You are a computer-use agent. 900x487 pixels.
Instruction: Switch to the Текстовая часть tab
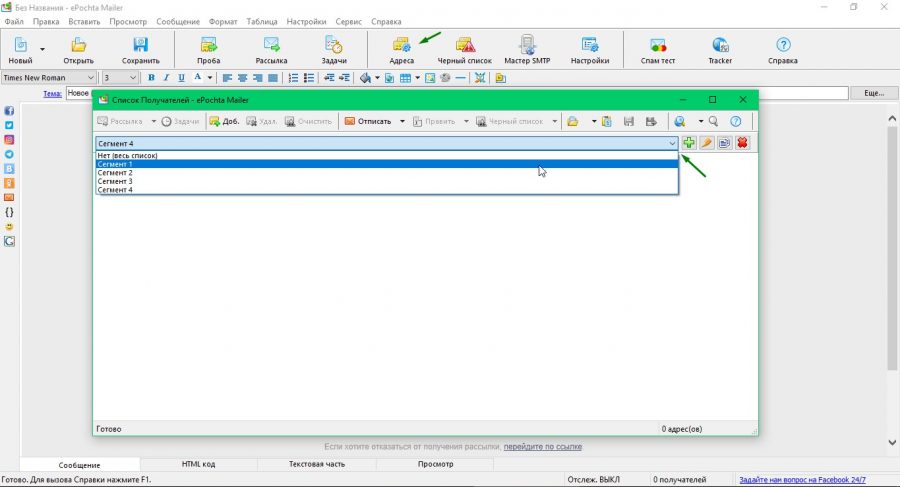pos(317,464)
